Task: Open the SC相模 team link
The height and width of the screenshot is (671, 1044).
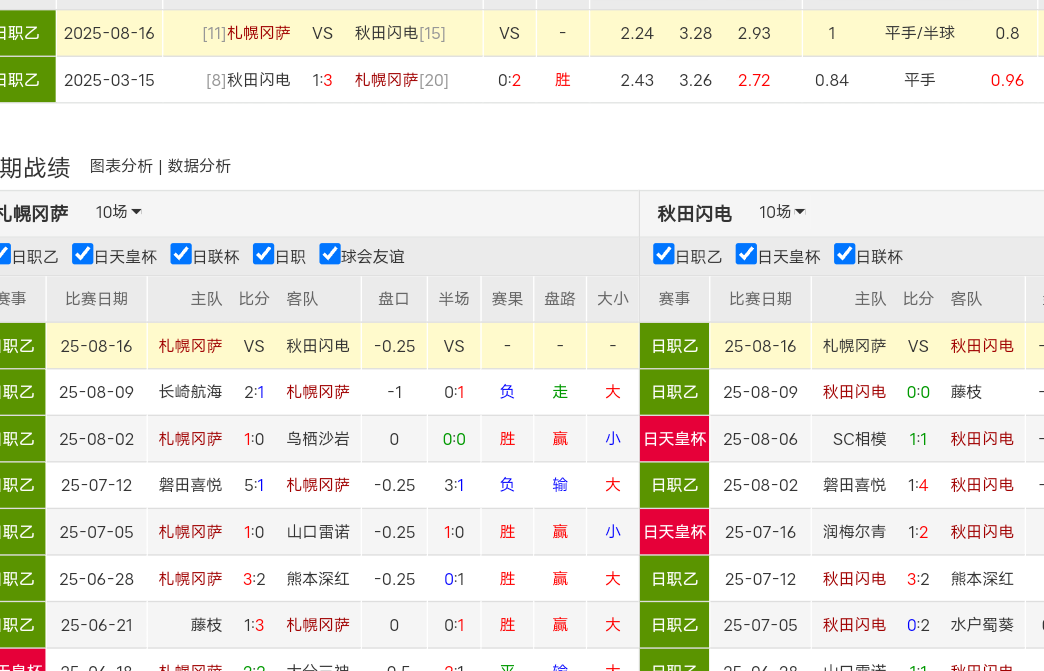Action: tap(860, 439)
